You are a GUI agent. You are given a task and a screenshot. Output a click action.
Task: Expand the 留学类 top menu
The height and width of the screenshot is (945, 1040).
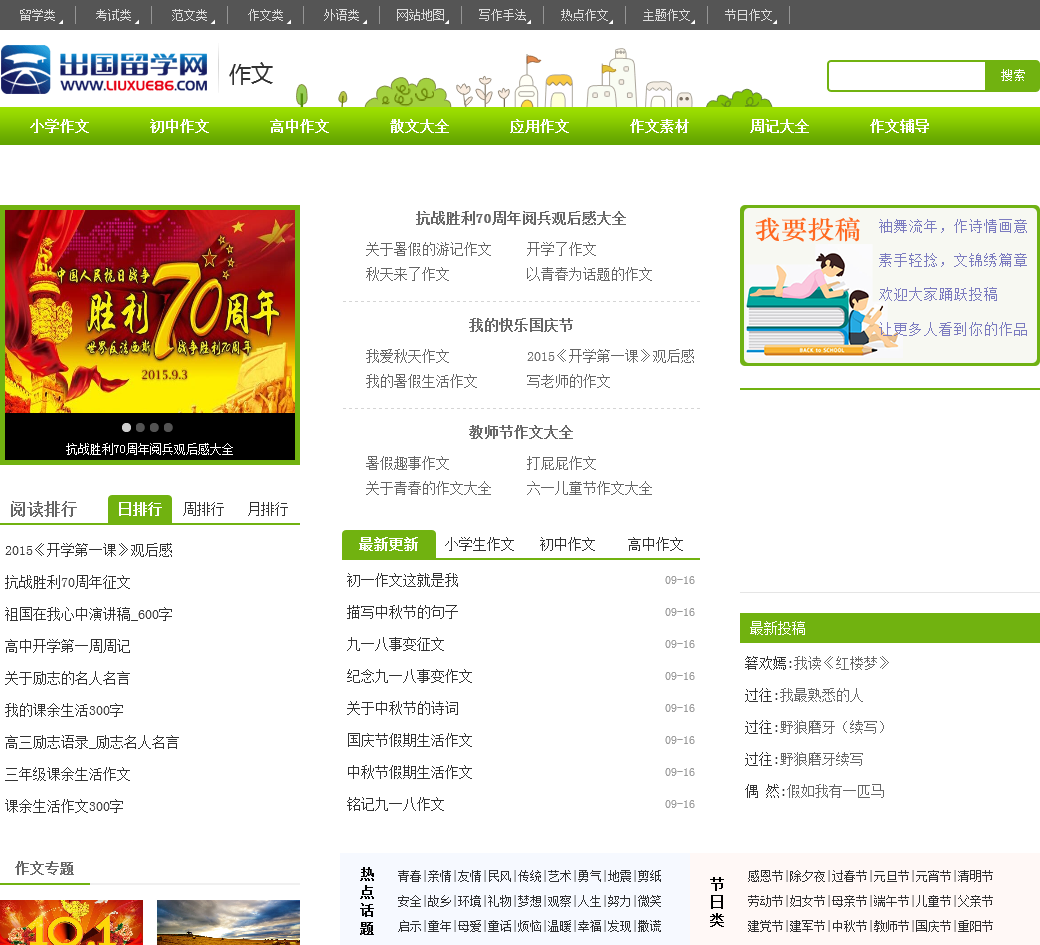coord(38,15)
